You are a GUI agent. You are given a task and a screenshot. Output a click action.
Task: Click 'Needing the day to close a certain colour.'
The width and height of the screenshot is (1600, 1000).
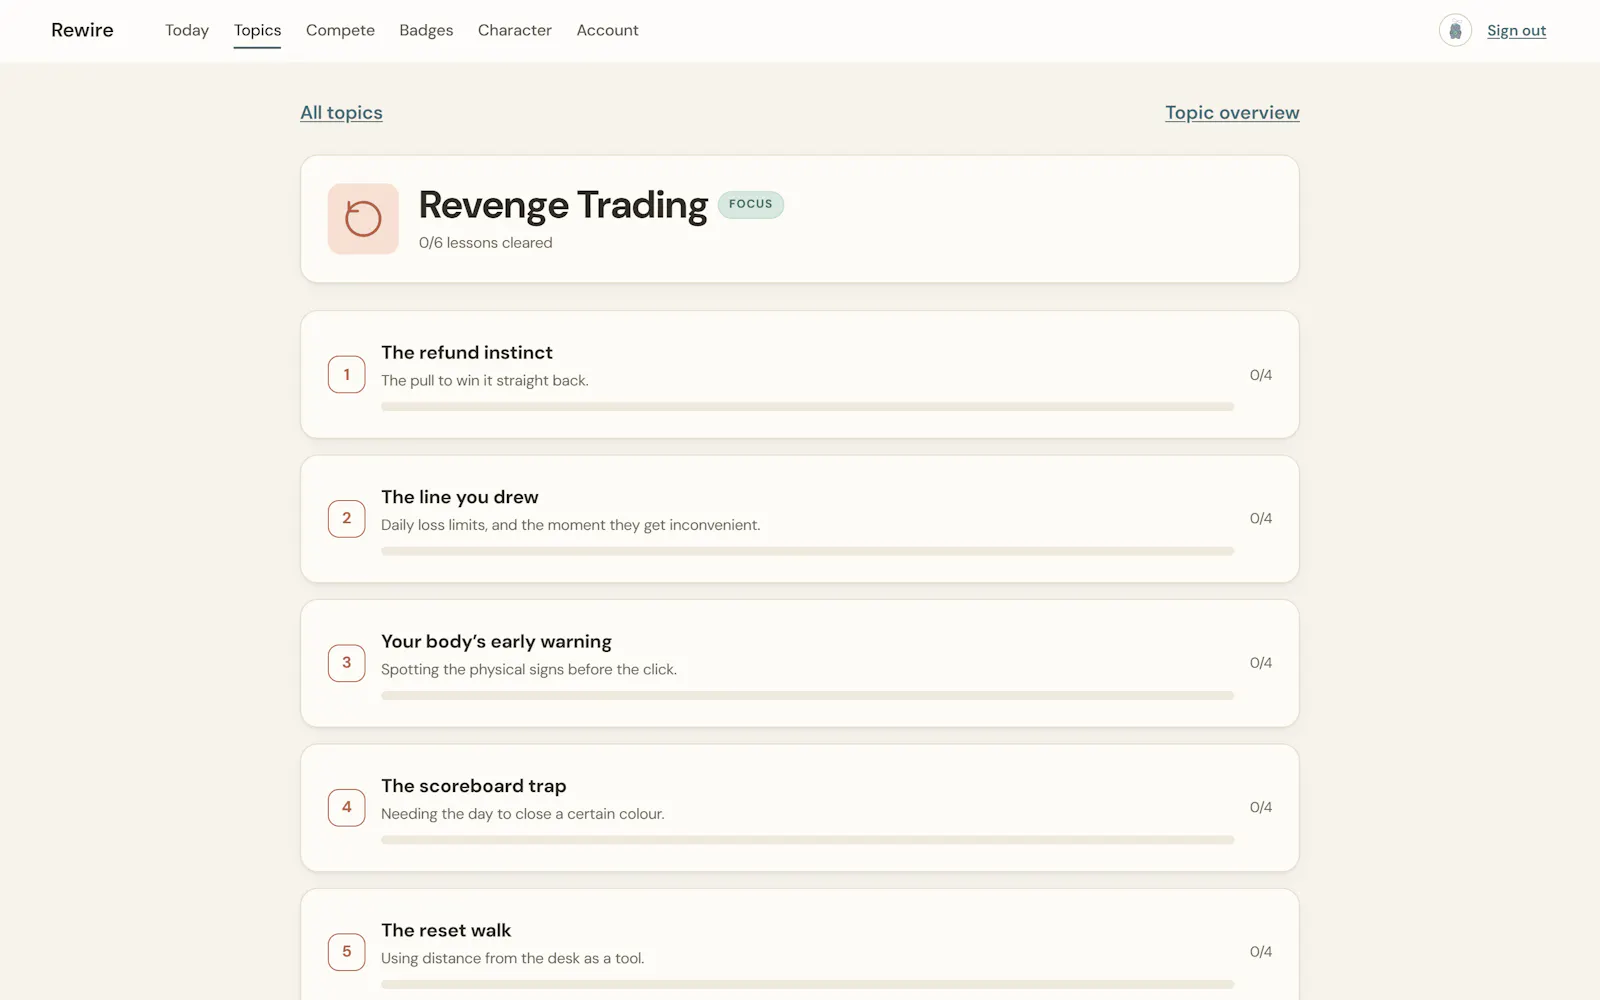point(523,814)
